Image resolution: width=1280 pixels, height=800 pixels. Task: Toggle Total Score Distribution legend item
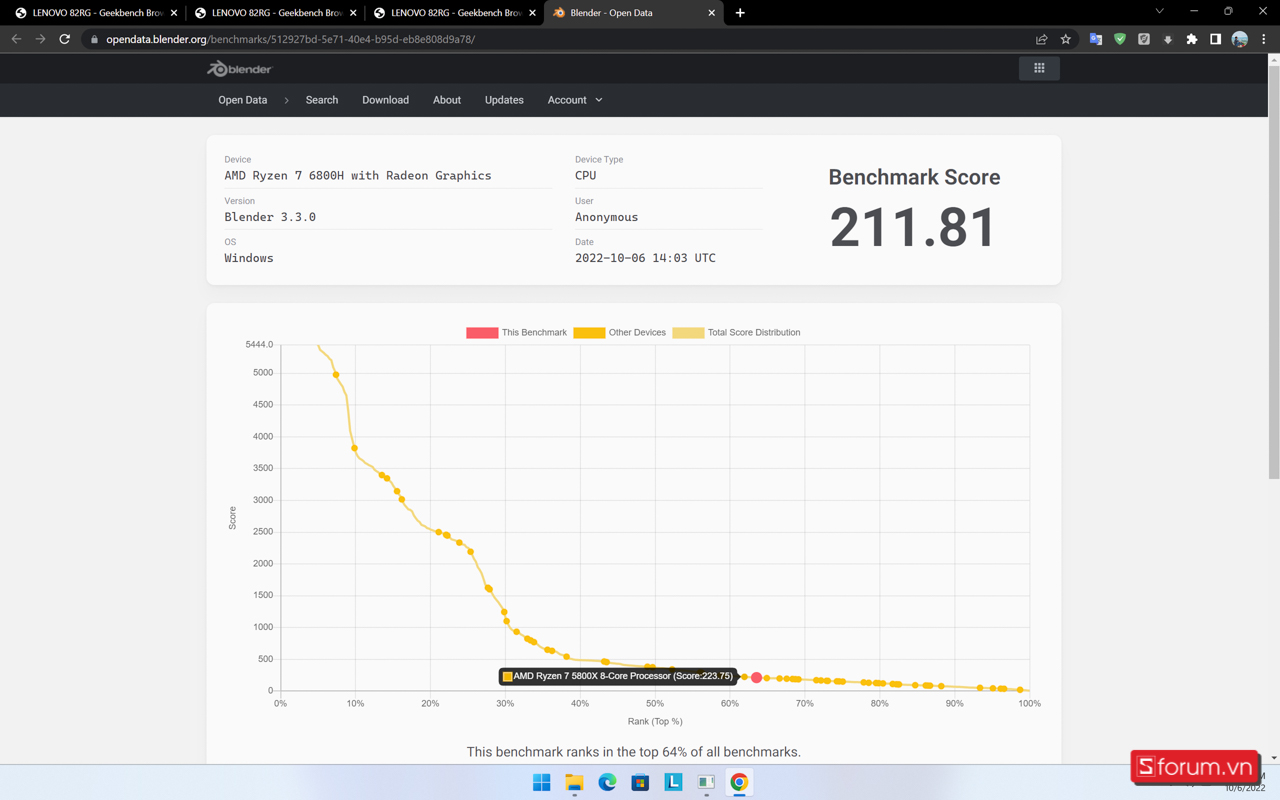[x=736, y=332]
